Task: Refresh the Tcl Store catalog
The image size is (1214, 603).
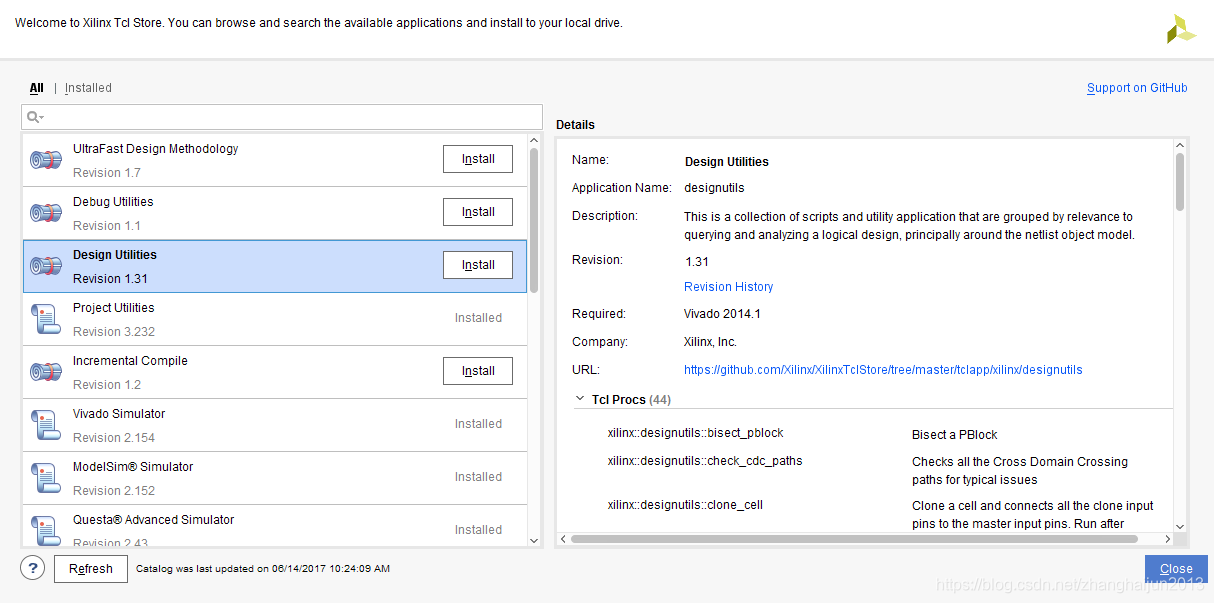Action: click(x=91, y=569)
